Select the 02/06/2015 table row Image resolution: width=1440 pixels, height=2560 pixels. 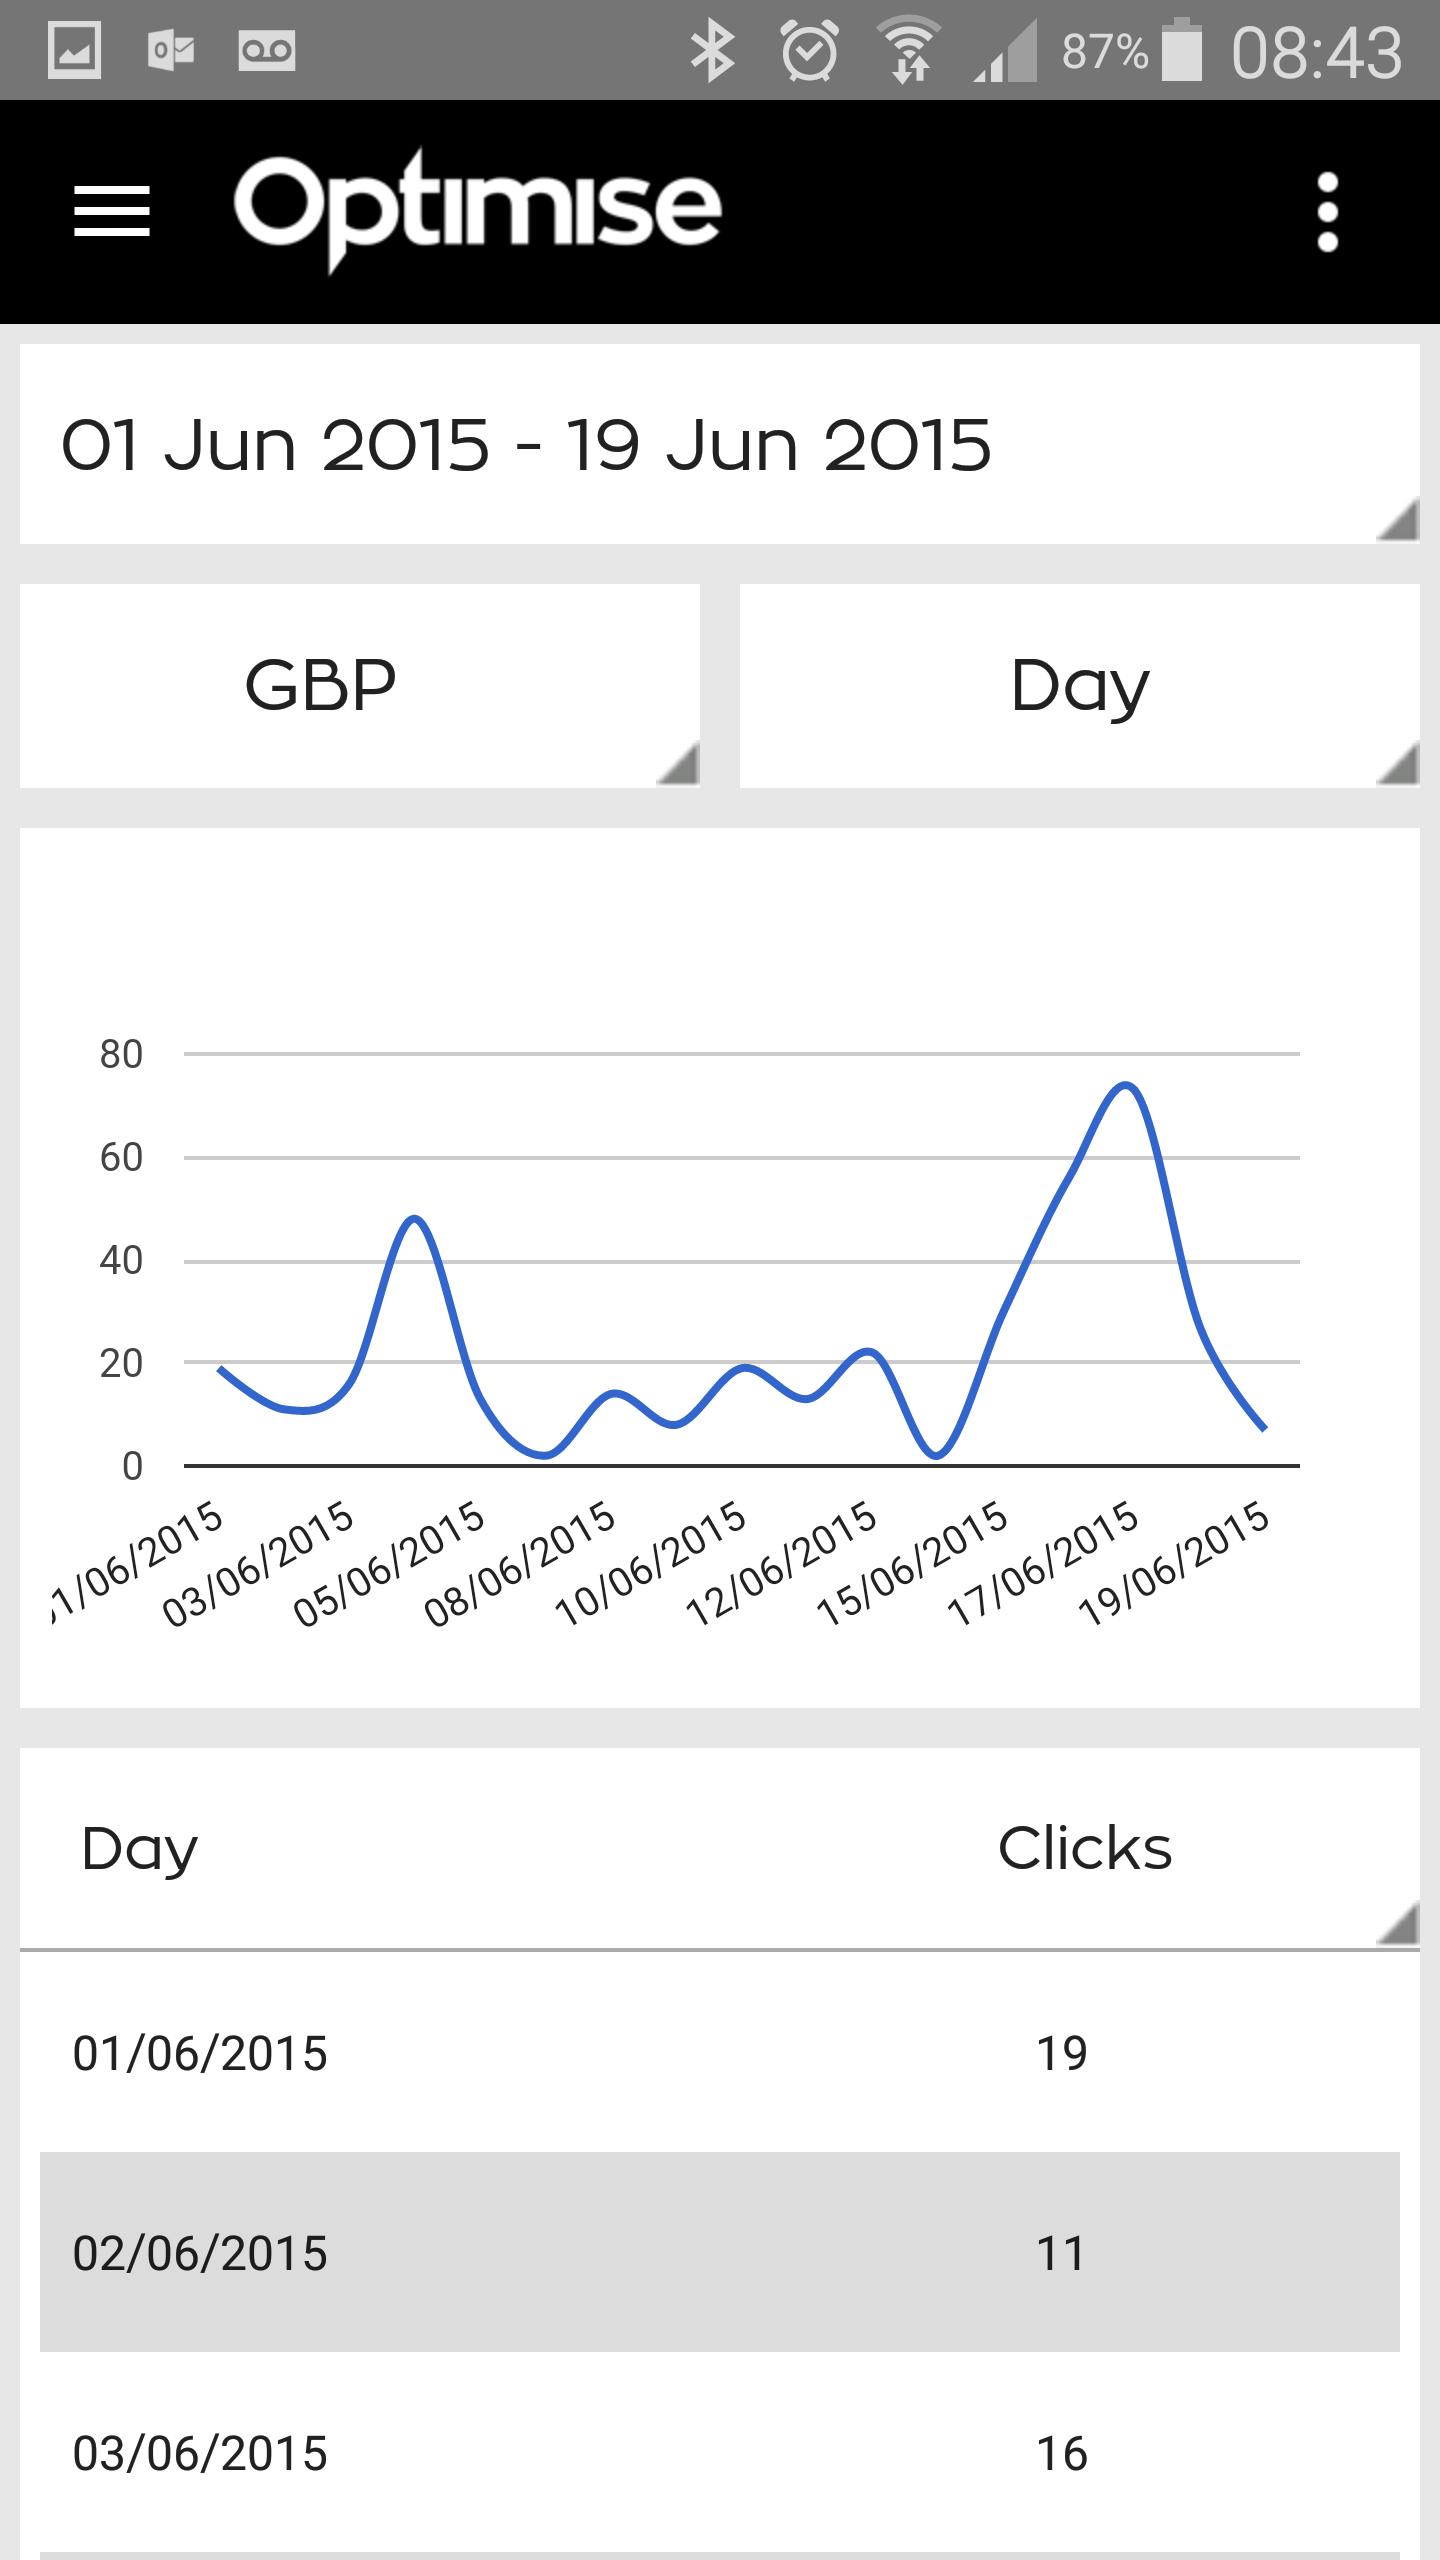click(x=720, y=2254)
